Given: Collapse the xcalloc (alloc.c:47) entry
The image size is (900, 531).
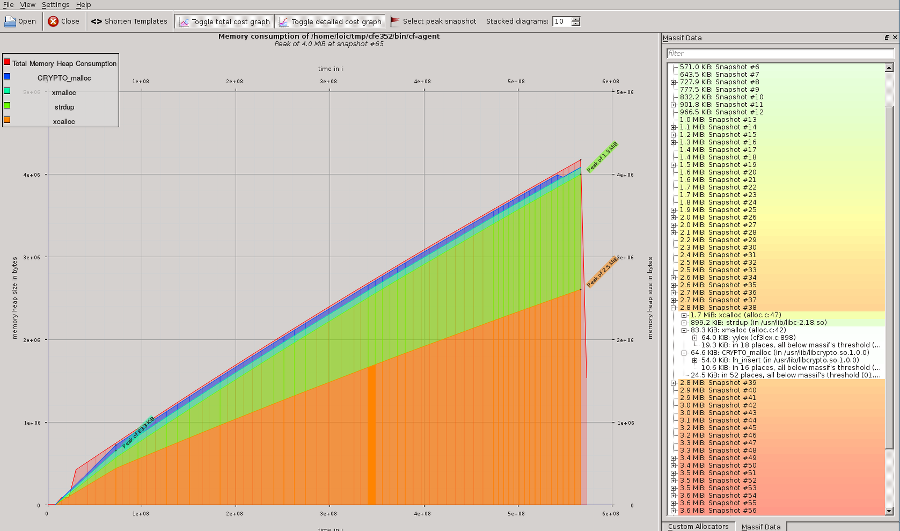Looking at the screenshot, I should [x=682, y=315].
